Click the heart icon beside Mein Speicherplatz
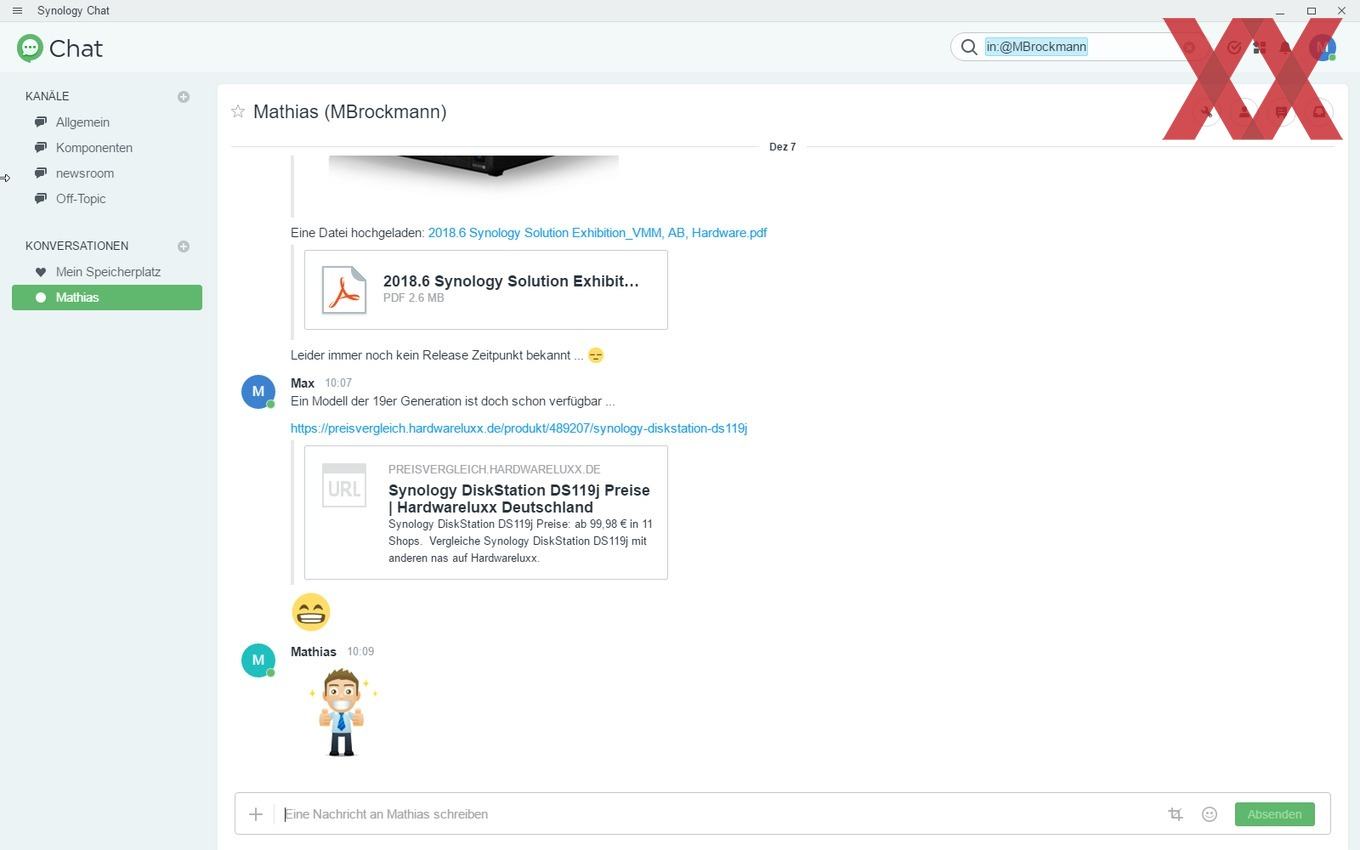The image size is (1360, 850). (41, 272)
